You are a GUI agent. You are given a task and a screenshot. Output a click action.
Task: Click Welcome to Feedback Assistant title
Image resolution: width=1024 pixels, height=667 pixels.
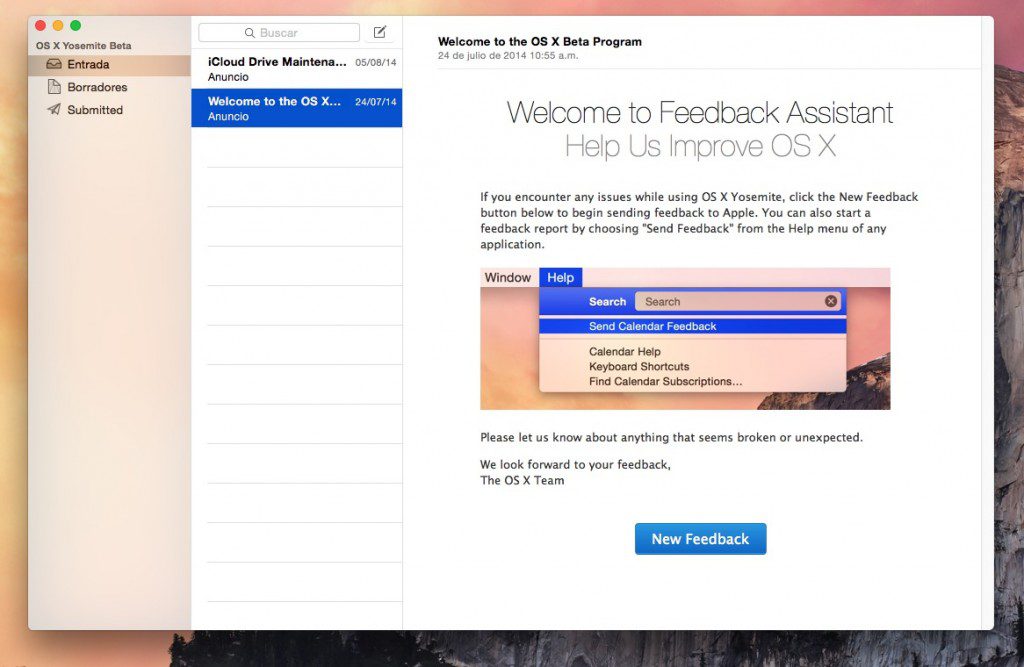coord(699,112)
